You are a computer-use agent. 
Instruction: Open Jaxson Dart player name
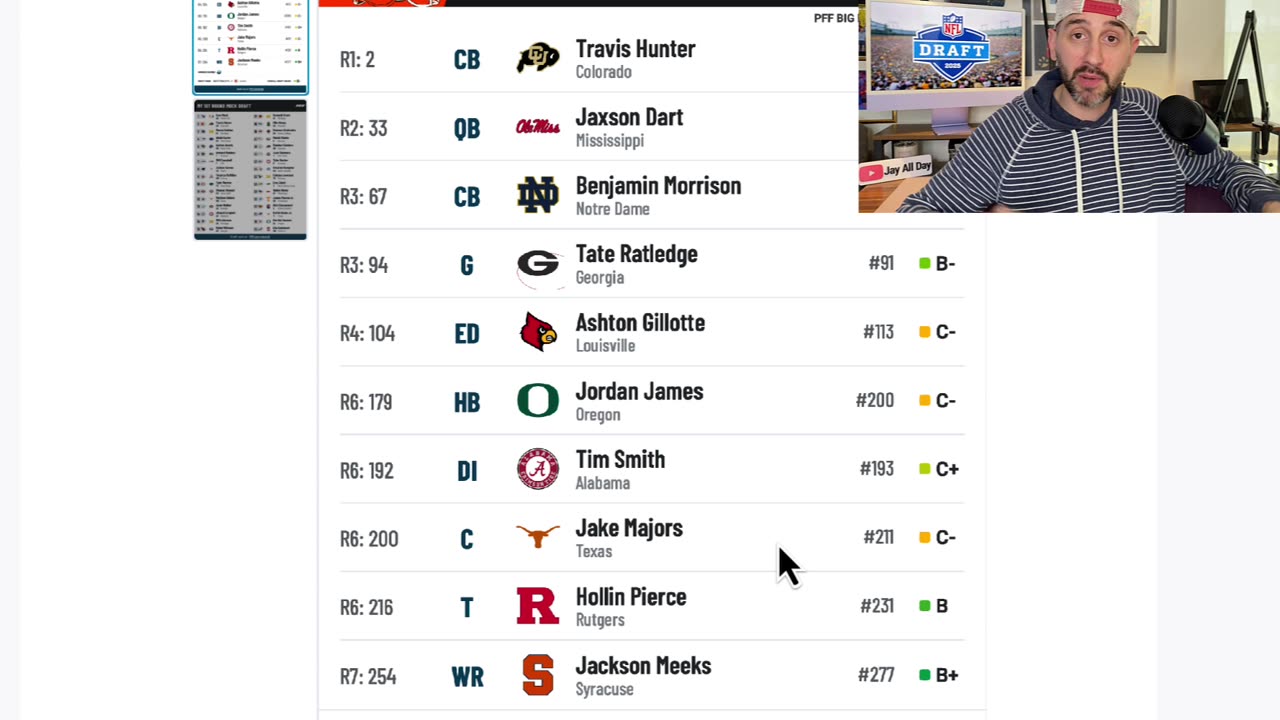click(629, 117)
